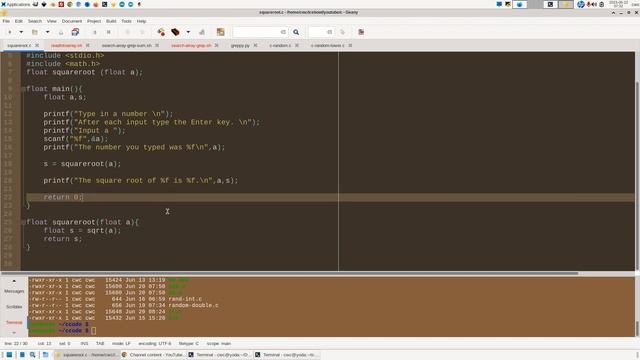Screen dimensions: 640x360
Task: Open the Applications menu in top panel
Action: [16, 4]
